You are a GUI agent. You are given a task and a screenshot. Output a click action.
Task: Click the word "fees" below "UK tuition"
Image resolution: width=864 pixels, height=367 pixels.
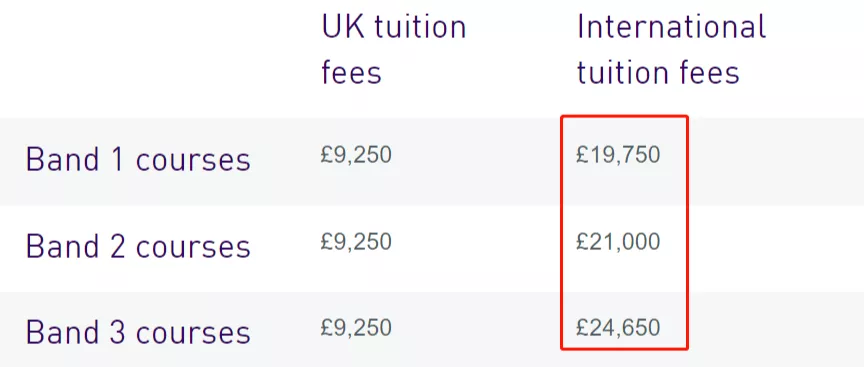(351, 72)
